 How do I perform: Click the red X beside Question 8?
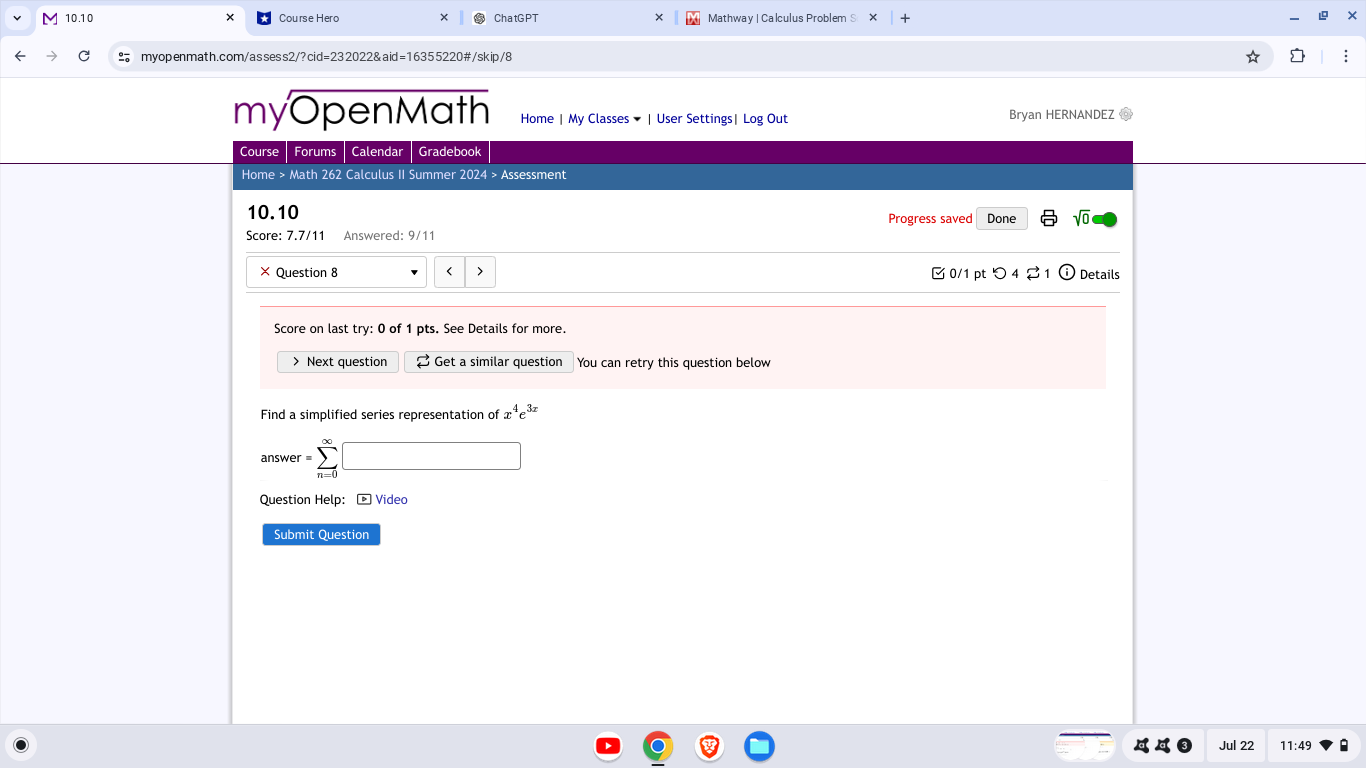click(x=265, y=271)
